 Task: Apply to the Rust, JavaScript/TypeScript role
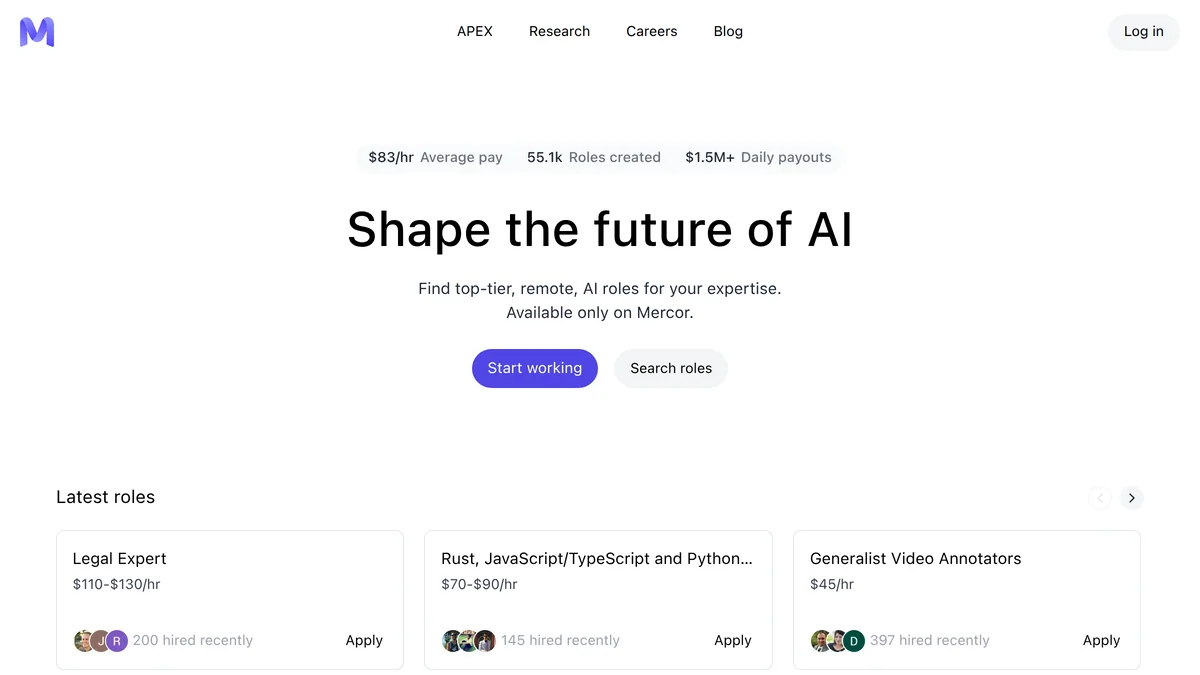(x=733, y=640)
